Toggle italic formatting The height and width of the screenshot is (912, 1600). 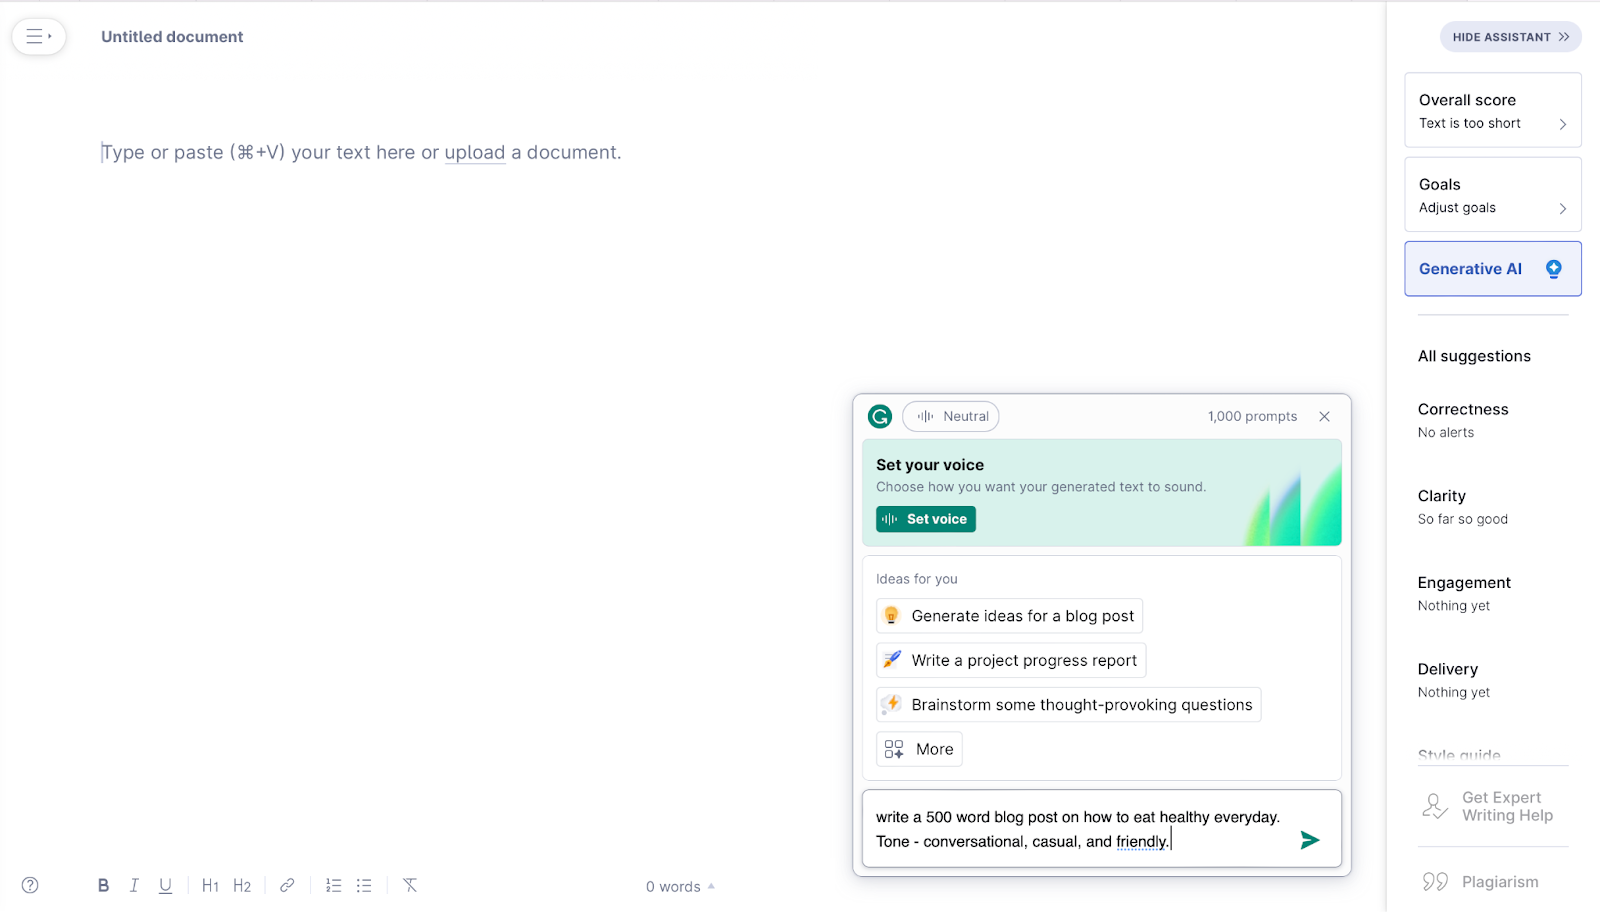point(134,885)
